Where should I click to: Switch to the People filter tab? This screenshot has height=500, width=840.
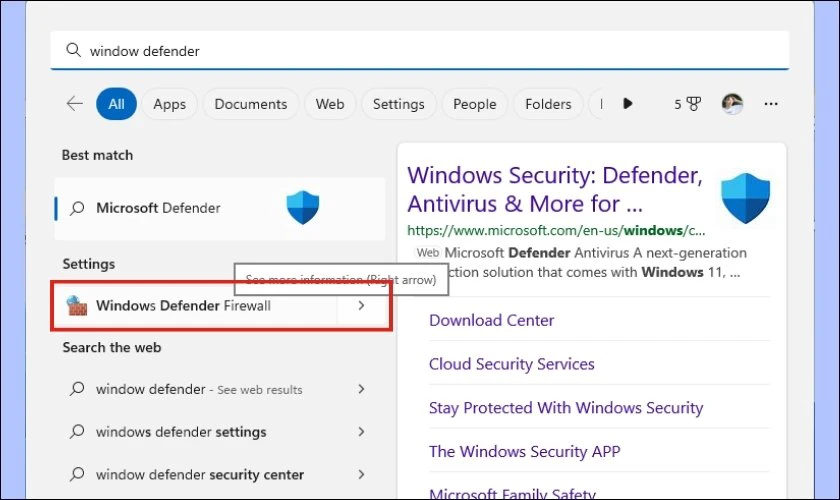coord(475,104)
